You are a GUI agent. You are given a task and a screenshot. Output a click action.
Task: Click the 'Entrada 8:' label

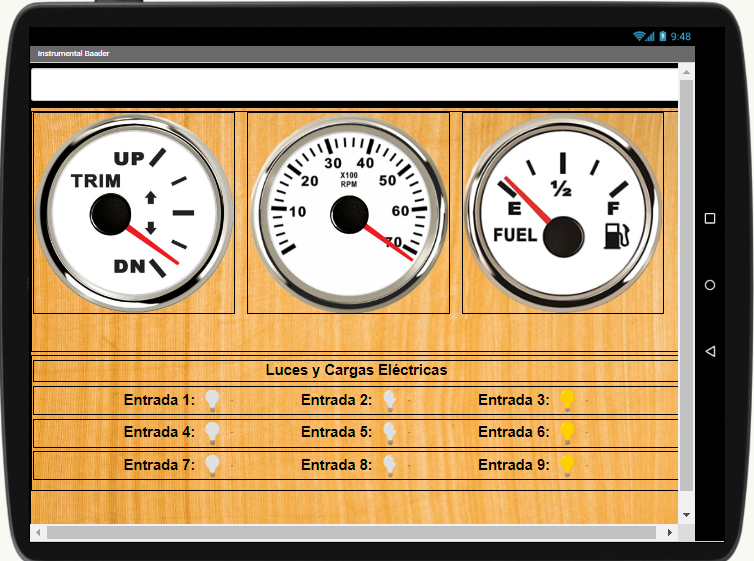coord(337,465)
